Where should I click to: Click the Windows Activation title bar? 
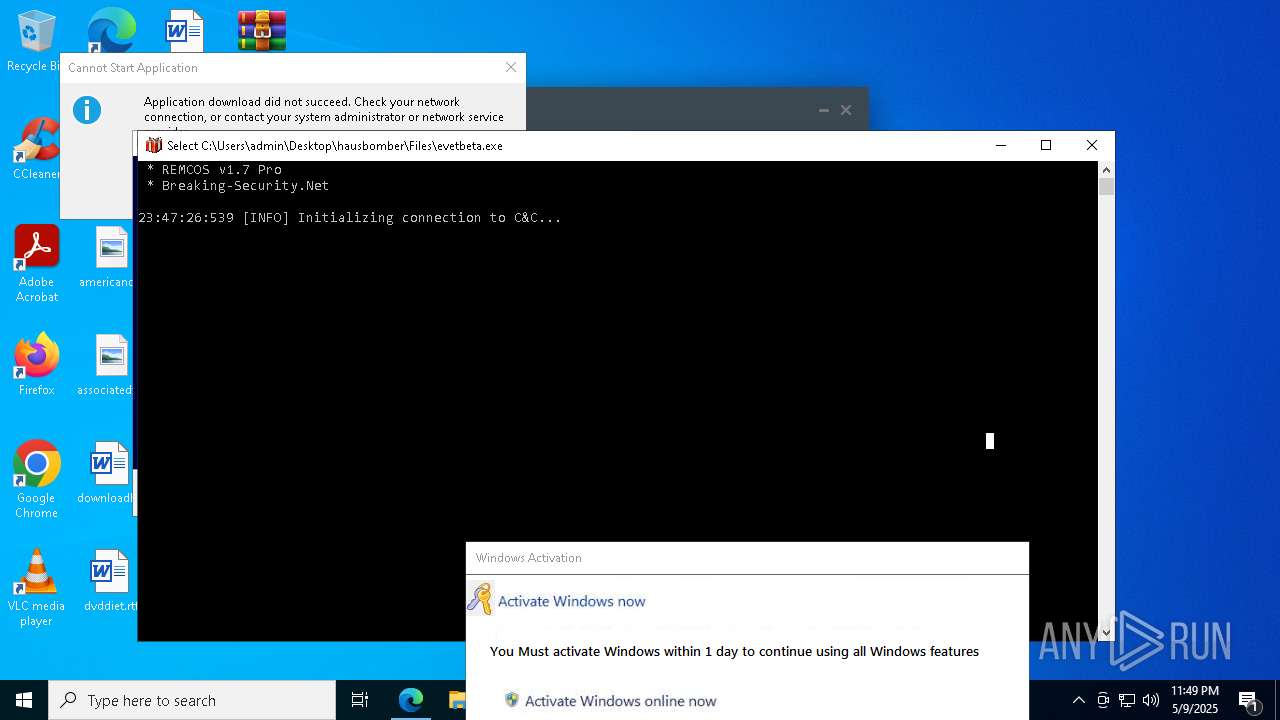point(747,558)
